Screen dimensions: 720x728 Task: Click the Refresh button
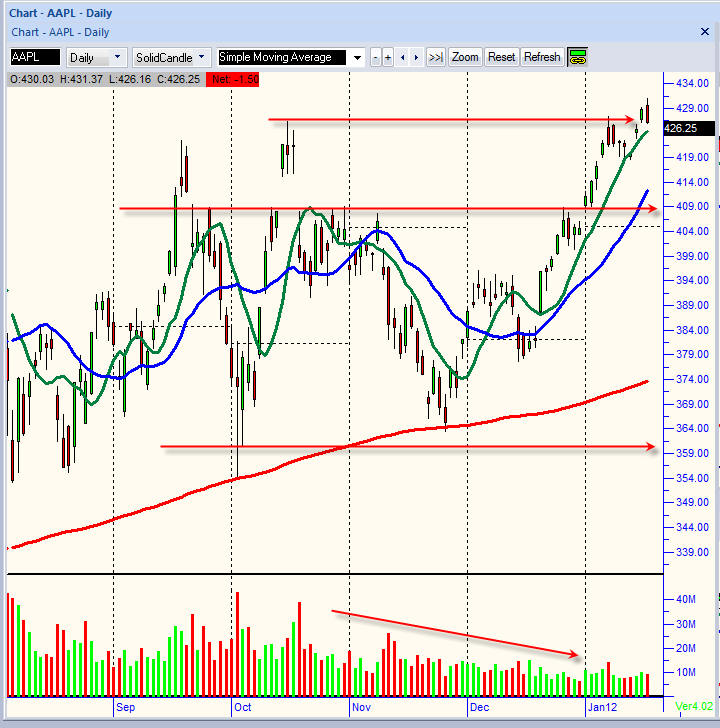coord(542,57)
